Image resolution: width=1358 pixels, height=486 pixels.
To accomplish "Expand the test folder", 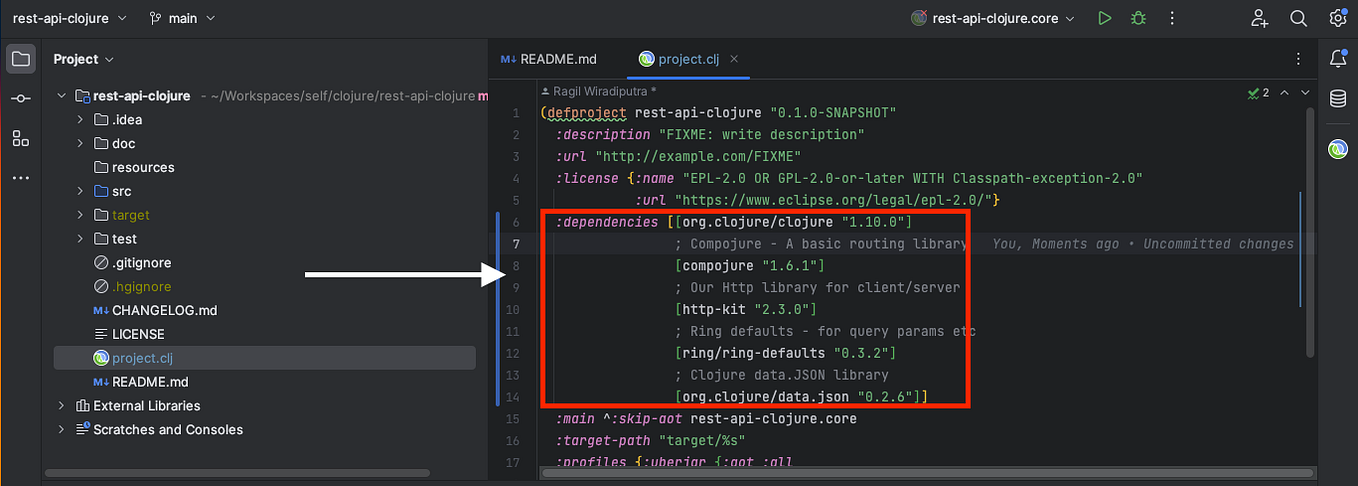I will (x=80, y=239).
